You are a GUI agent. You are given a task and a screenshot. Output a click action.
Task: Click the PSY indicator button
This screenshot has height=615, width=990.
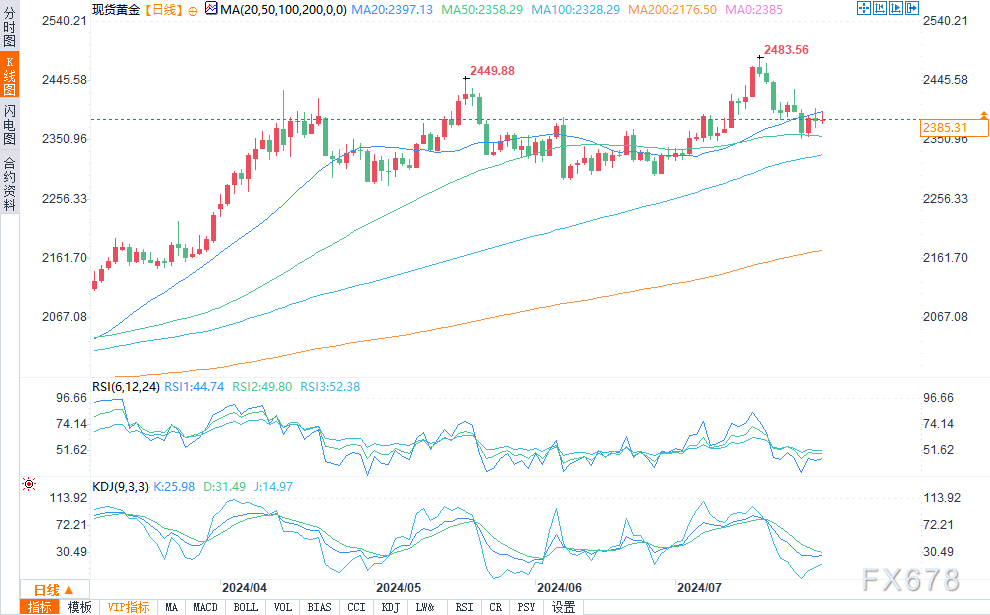[526, 607]
